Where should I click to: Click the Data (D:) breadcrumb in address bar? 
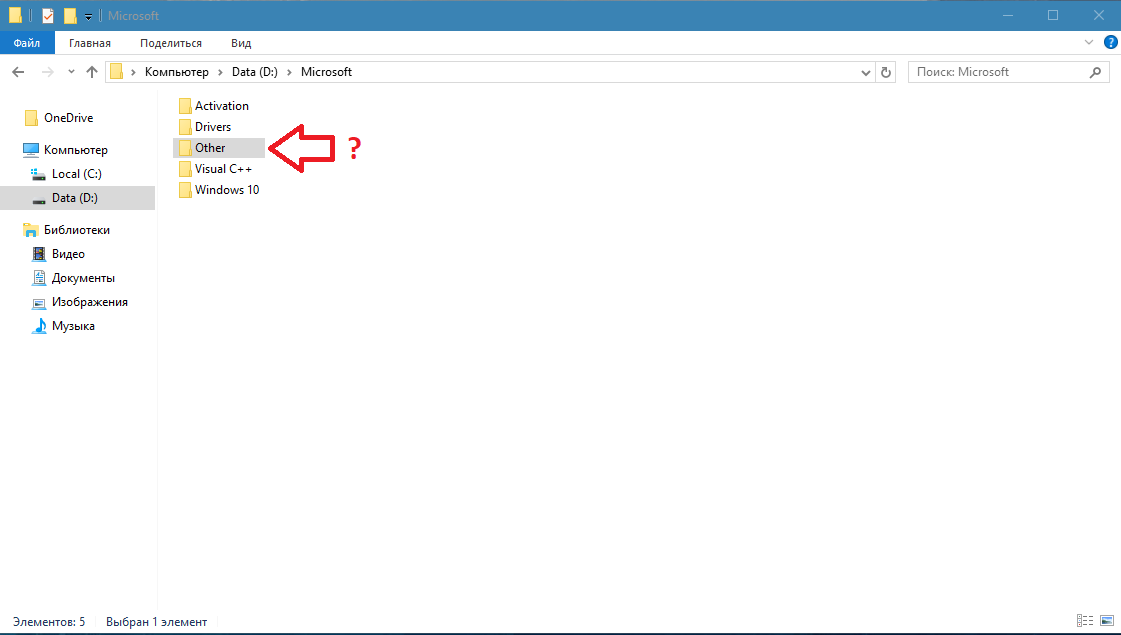(255, 72)
